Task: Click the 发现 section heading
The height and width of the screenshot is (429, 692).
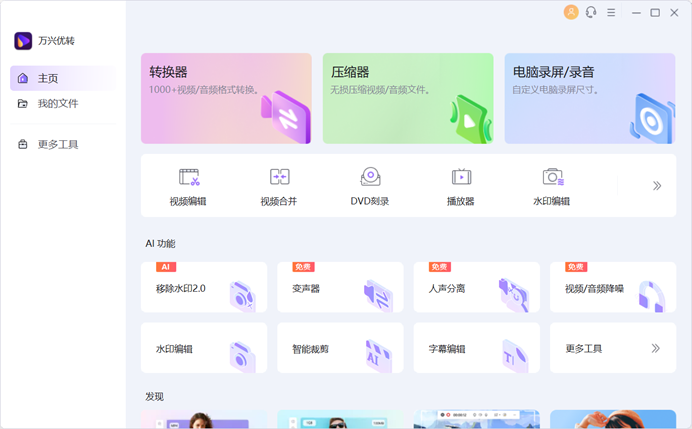Action: (154, 397)
